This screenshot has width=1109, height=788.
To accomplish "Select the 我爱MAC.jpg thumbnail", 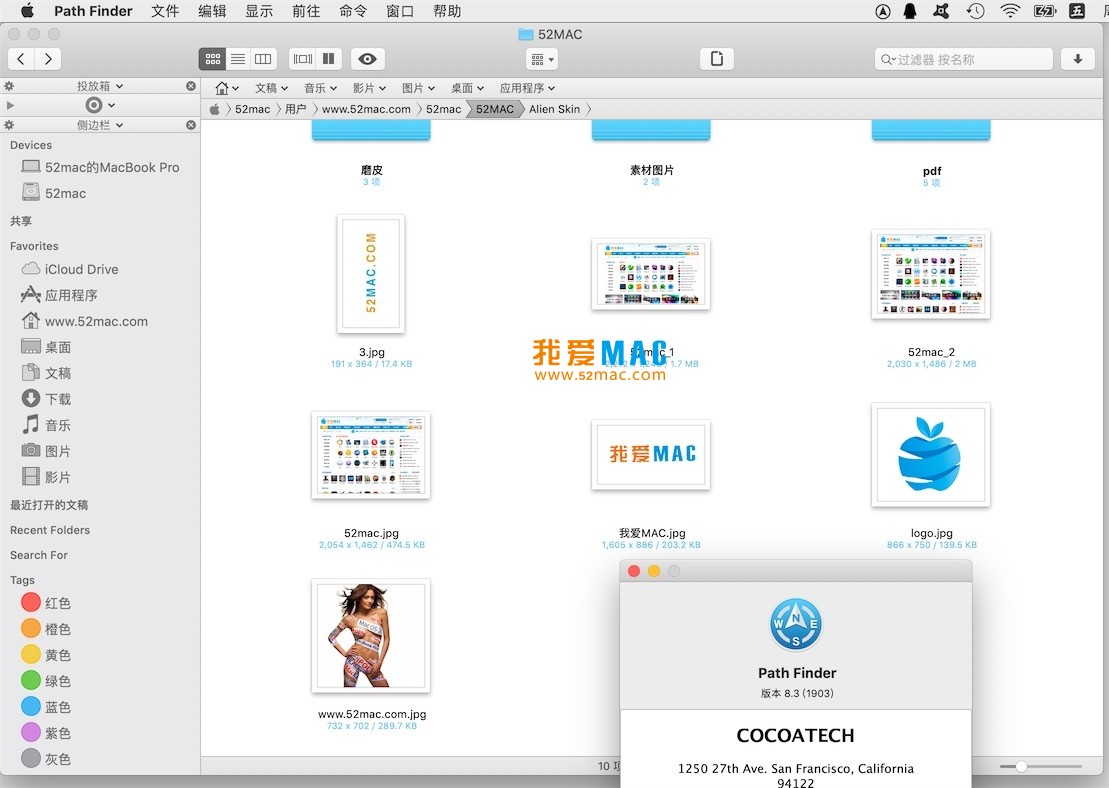I will [x=651, y=454].
